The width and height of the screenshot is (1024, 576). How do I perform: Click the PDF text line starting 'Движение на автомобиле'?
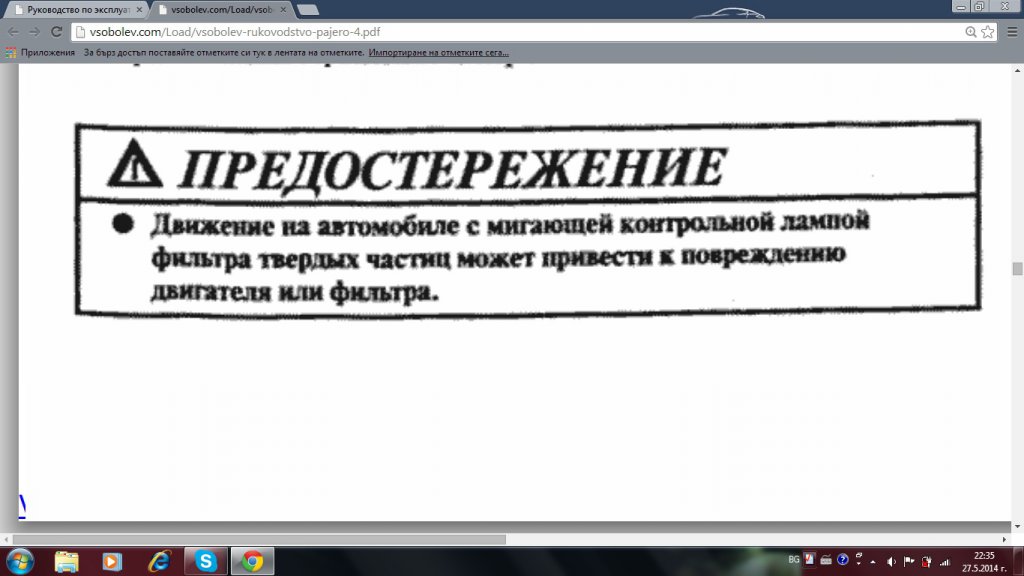pyautogui.click(x=510, y=224)
